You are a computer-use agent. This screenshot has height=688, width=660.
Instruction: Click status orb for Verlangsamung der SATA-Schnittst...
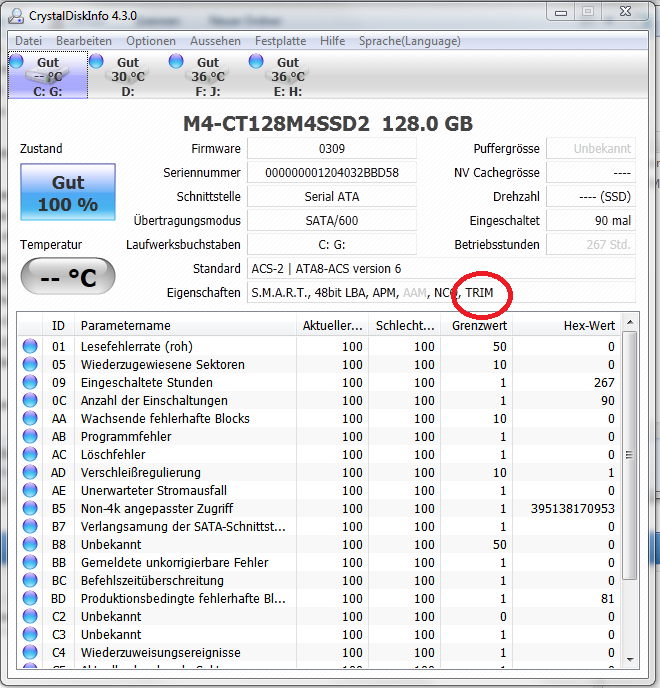tap(30, 526)
